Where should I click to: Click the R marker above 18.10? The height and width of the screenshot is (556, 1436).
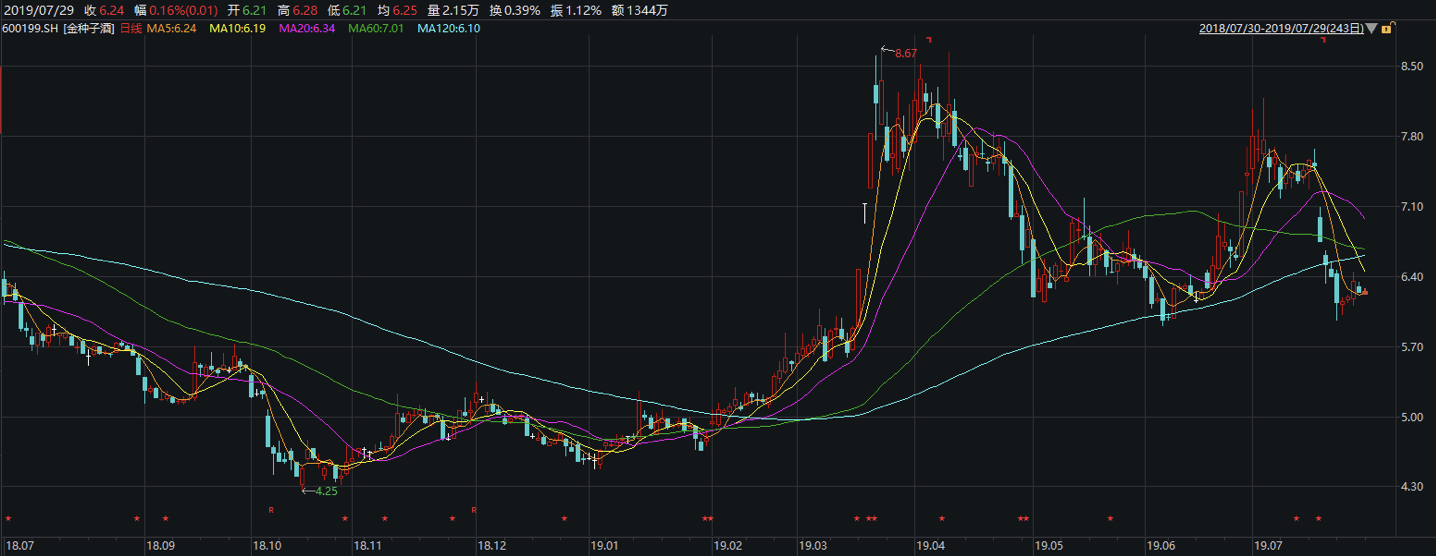pyautogui.click(x=270, y=510)
